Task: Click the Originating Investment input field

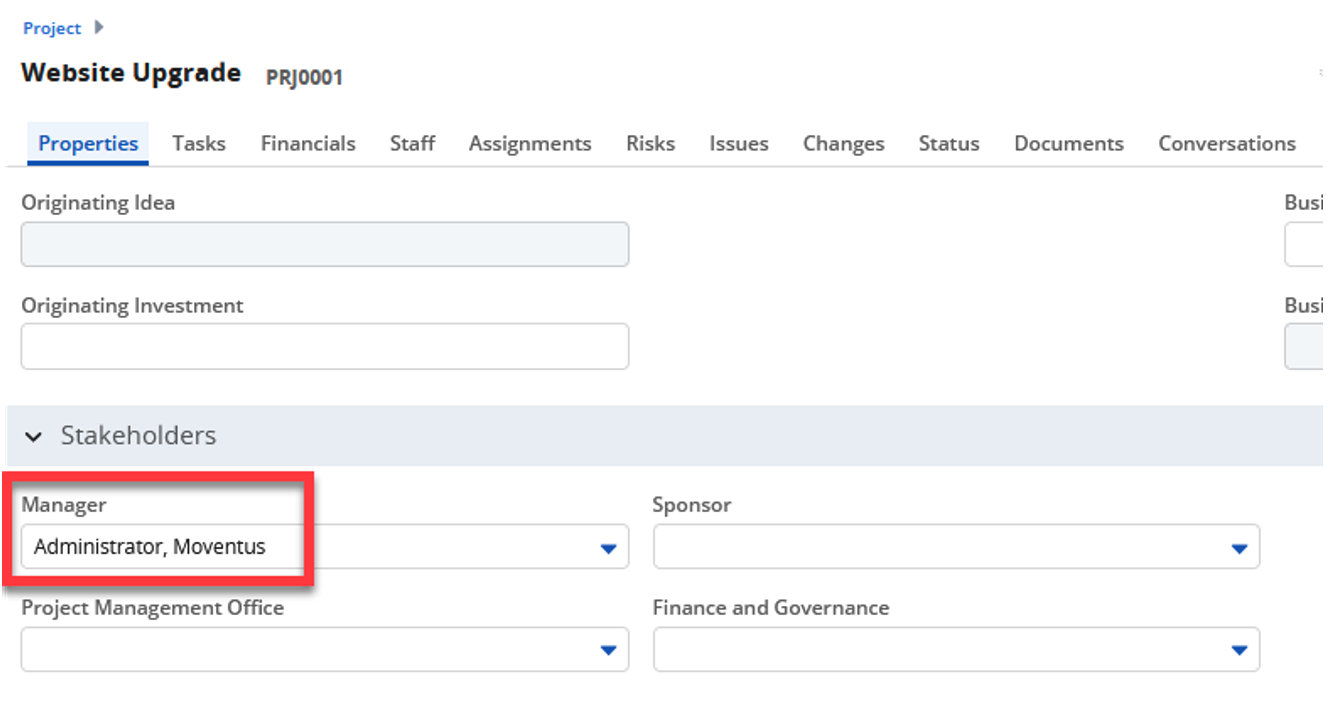Action: pyautogui.click(x=325, y=346)
